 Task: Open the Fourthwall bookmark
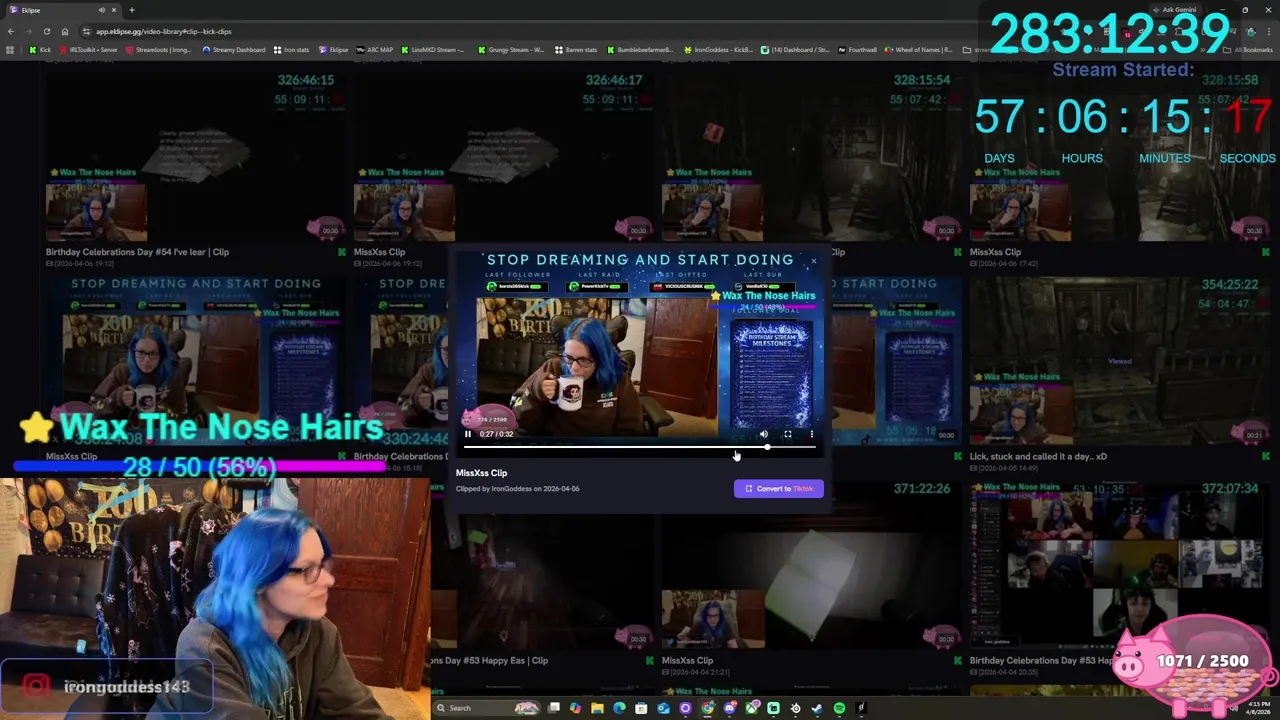(x=856, y=50)
